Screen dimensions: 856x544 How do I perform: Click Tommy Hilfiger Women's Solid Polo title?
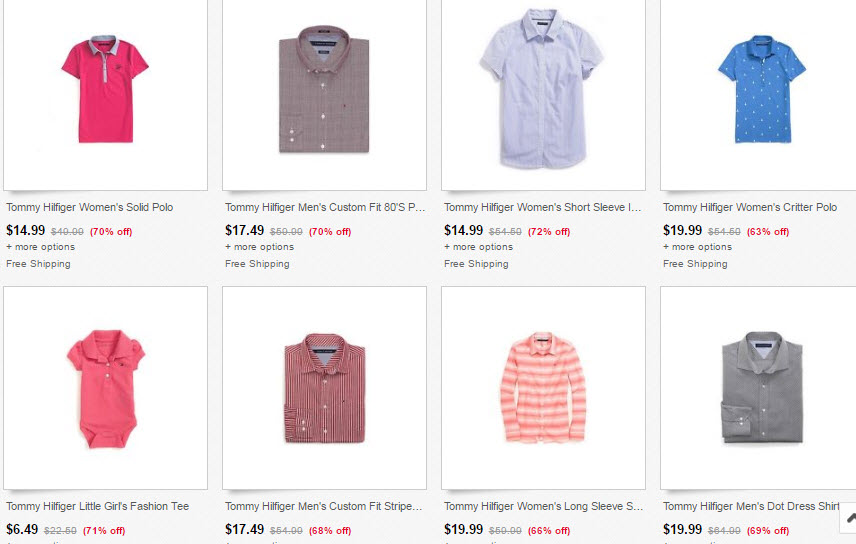(x=89, y=207)
